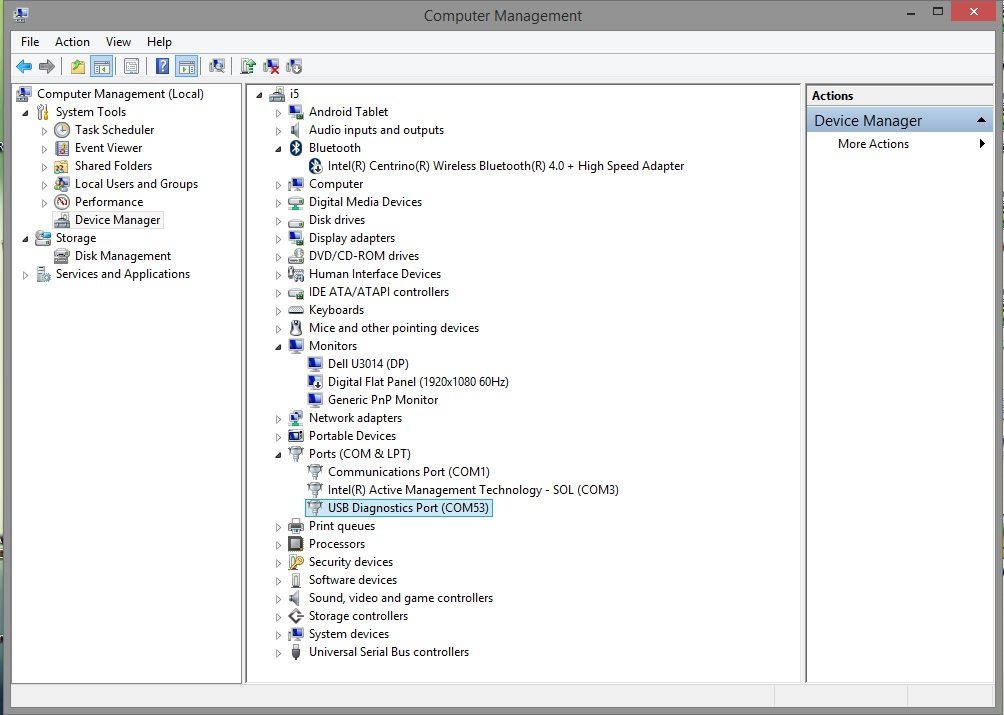Viewport: 1004px width, 715px height.
Task: Click More Actions in Actions pane
Action: click(873, 144)
